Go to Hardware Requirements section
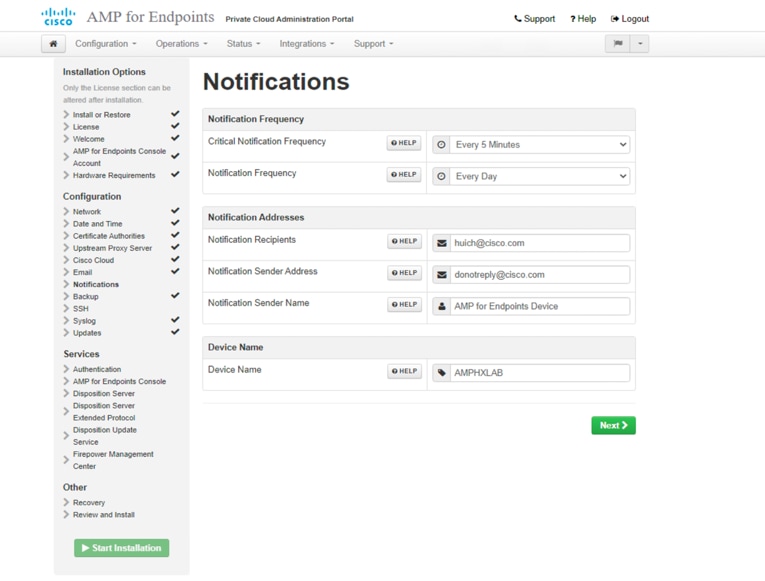This screenshot has width=765, height=581. coord(114,176)
